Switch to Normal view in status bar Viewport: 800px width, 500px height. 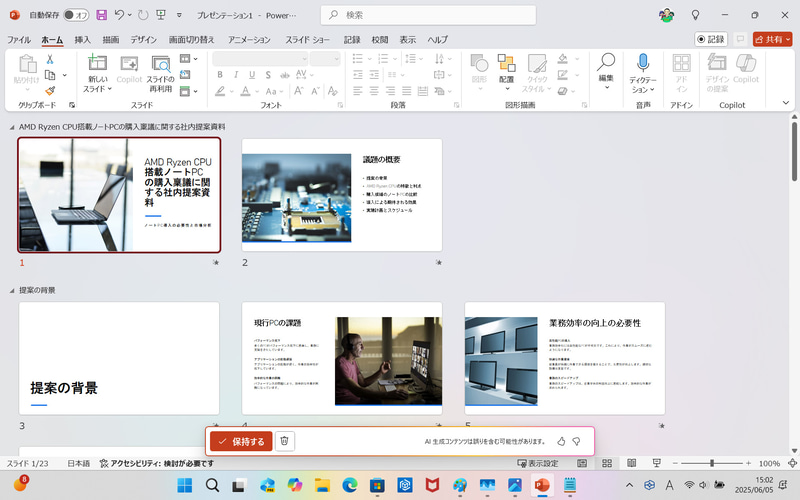582,463
